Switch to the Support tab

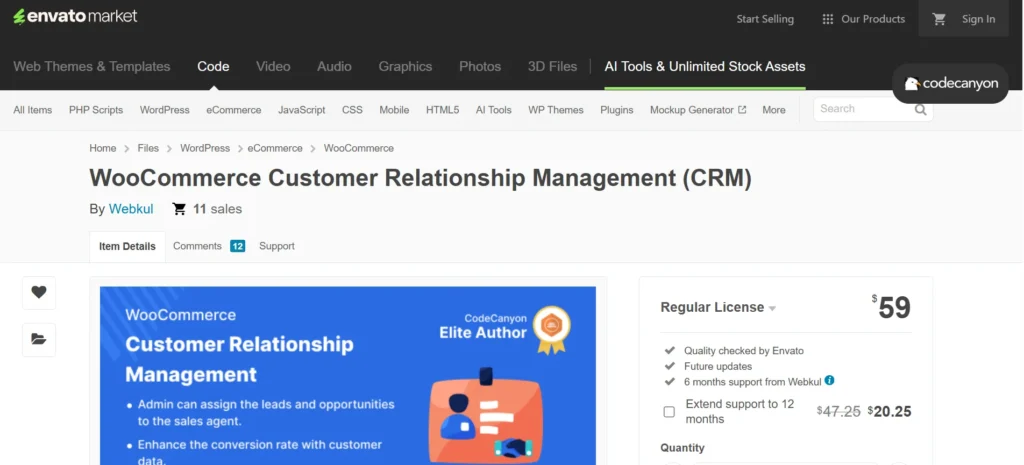[x=276, y=246]
